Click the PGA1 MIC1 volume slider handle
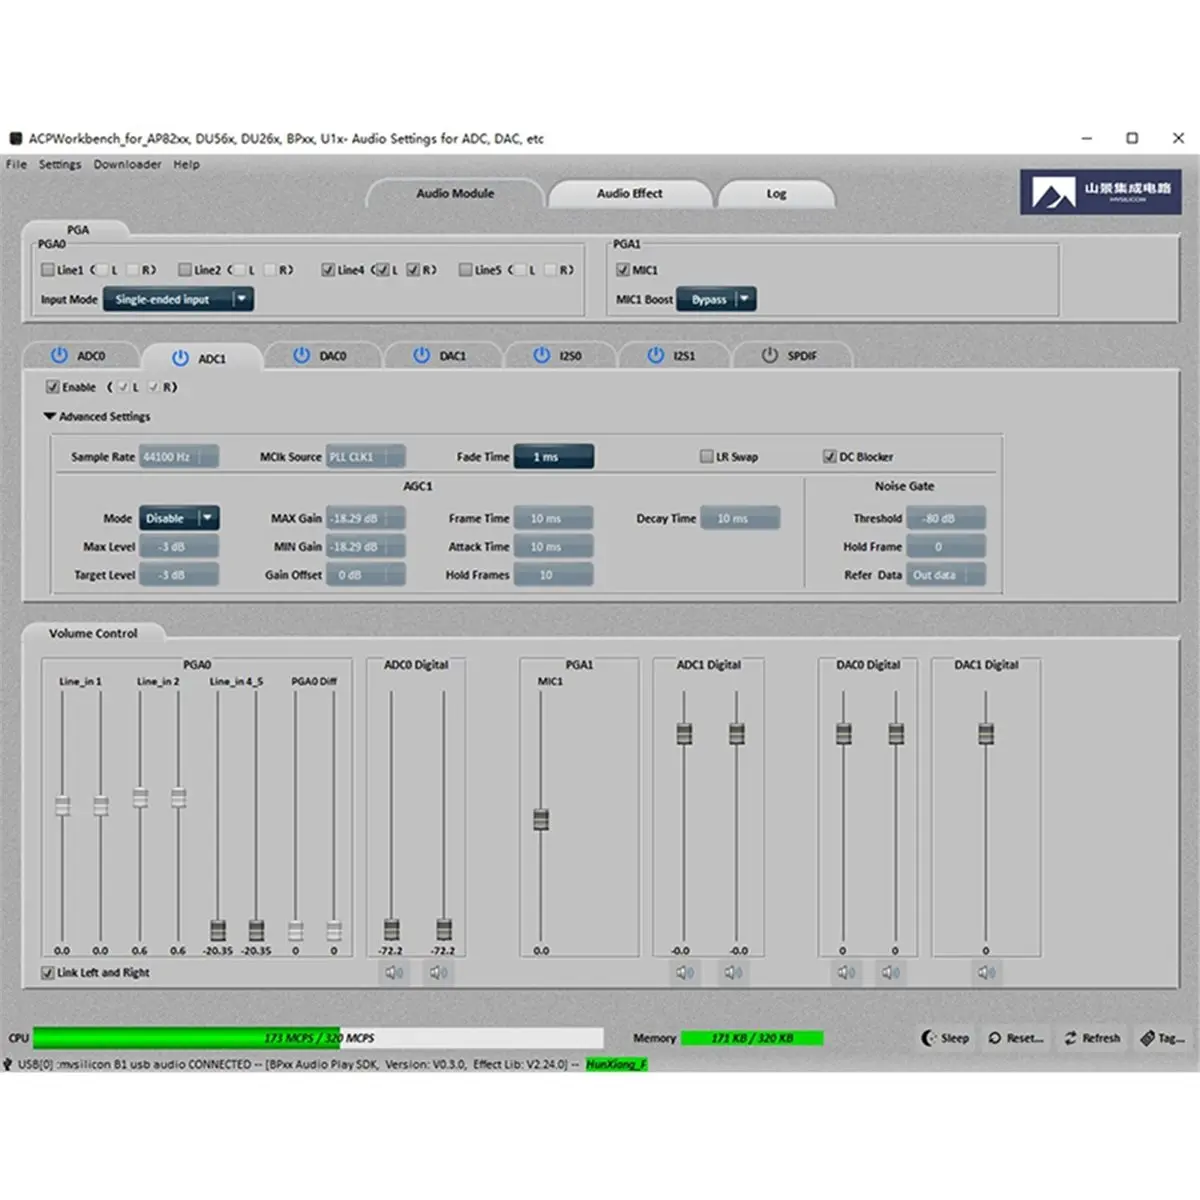The height and width of the screenshot is (1200, 1200). [x=541, y=819]
